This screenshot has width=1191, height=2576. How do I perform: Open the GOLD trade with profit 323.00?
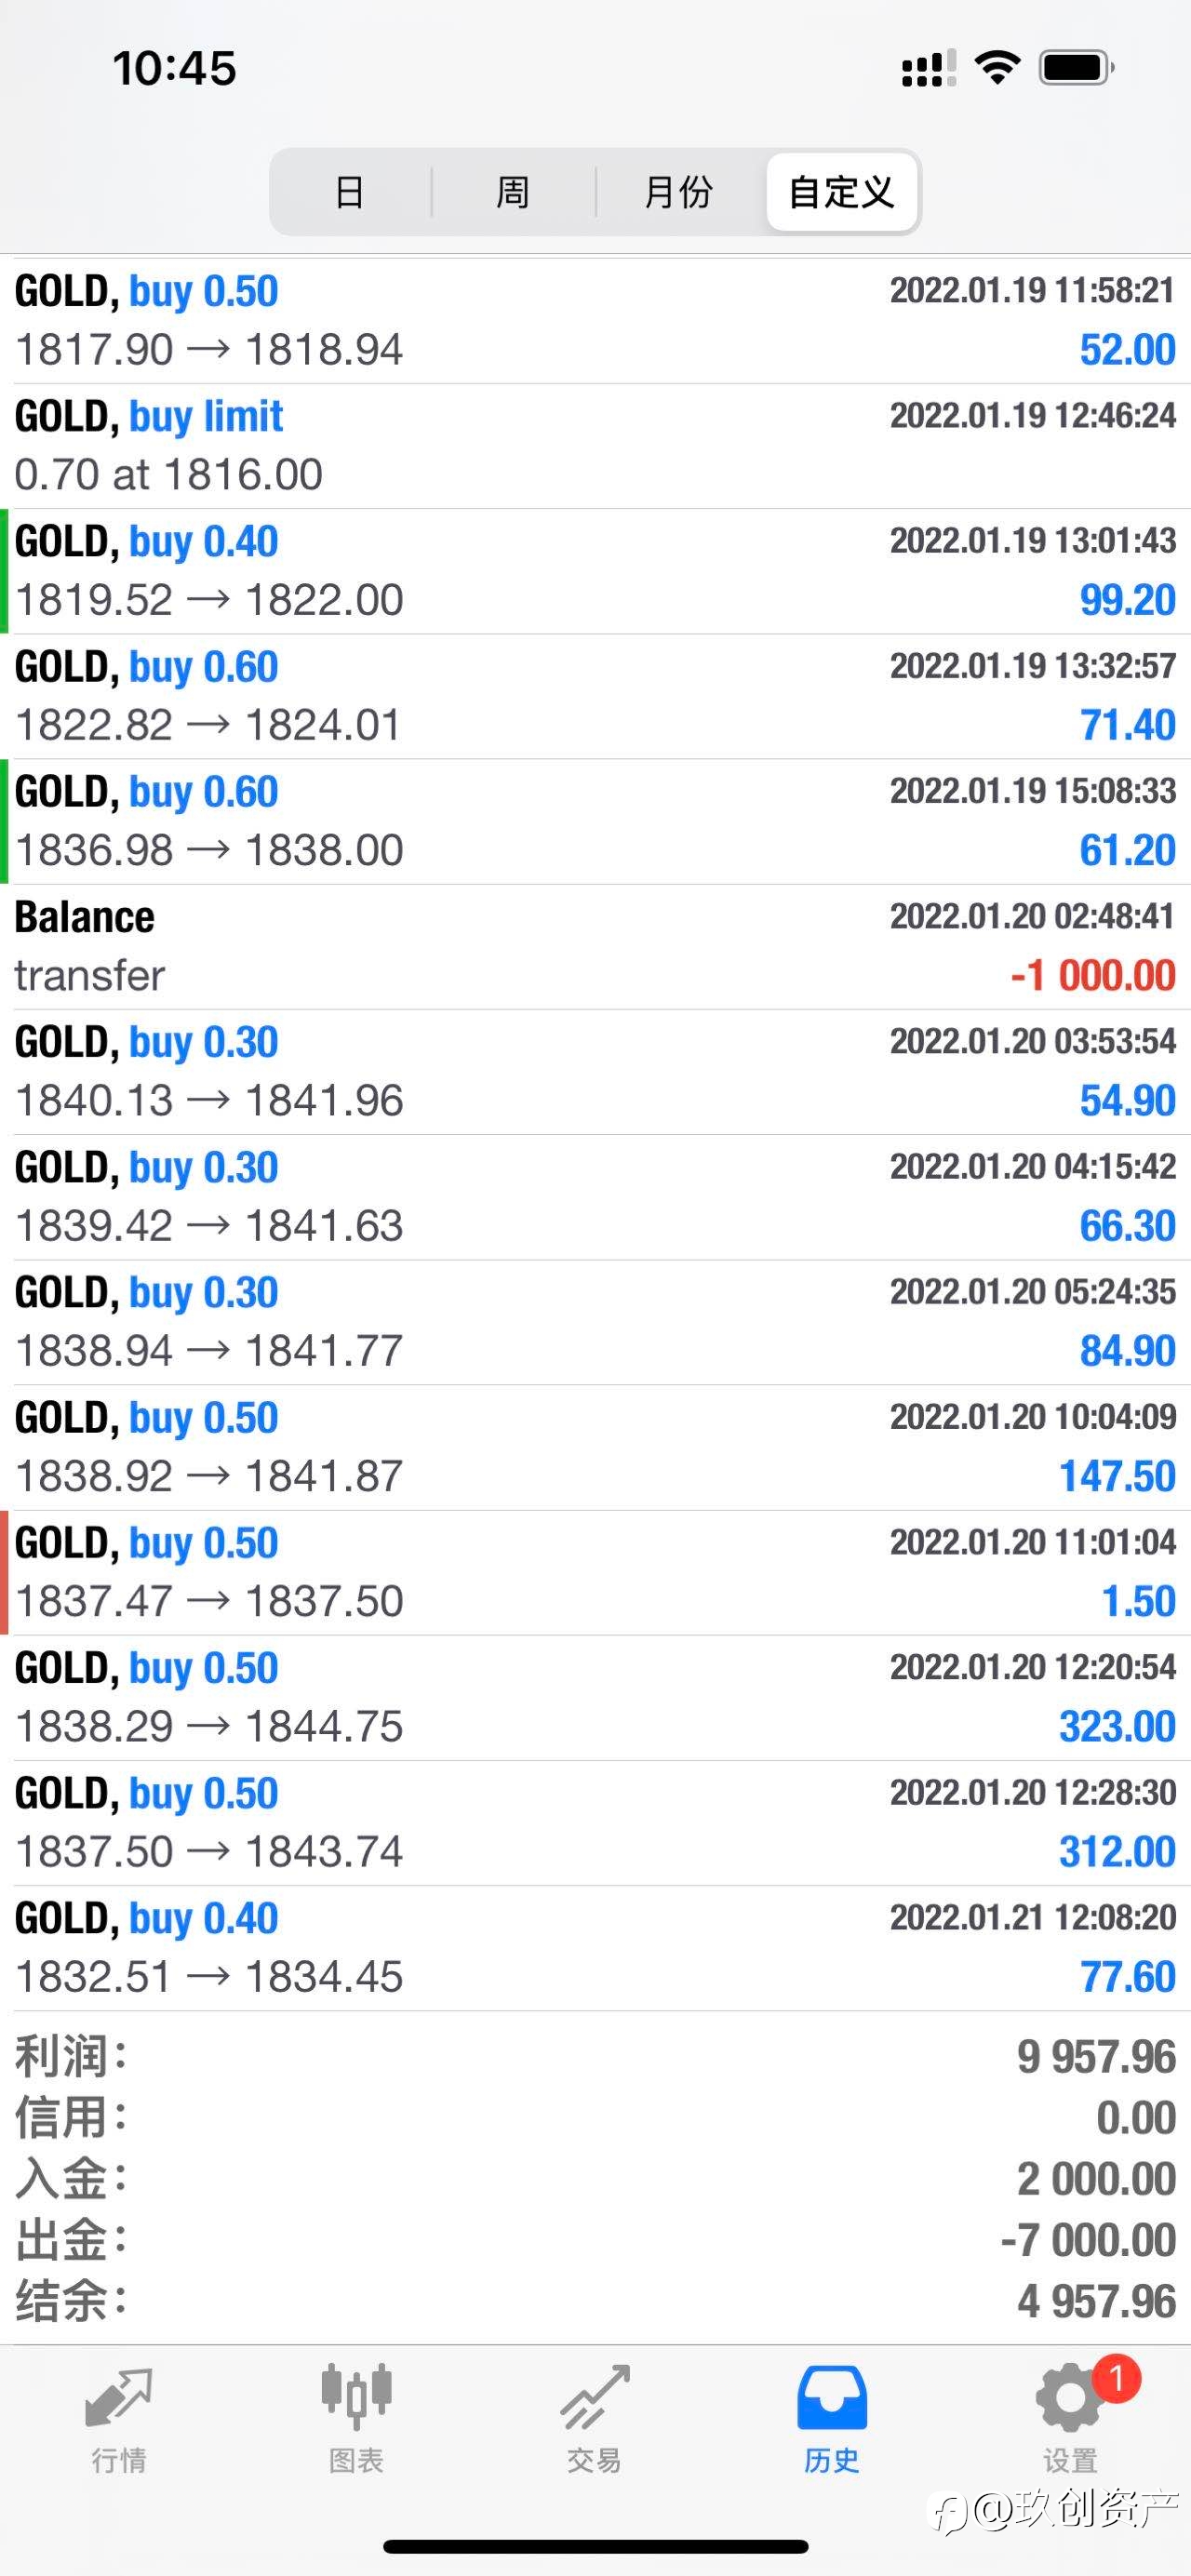pos(595,1698)
